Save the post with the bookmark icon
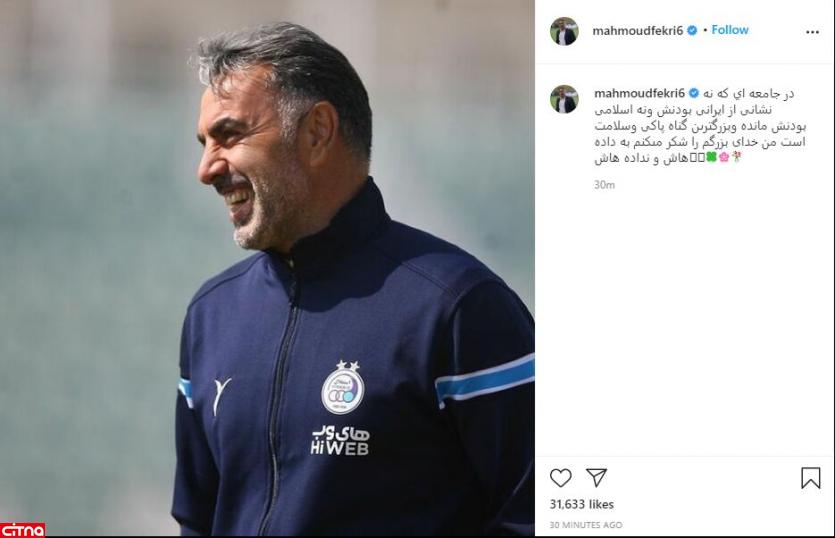The height and width of the screenshot is (538, 835). (811, 478)
